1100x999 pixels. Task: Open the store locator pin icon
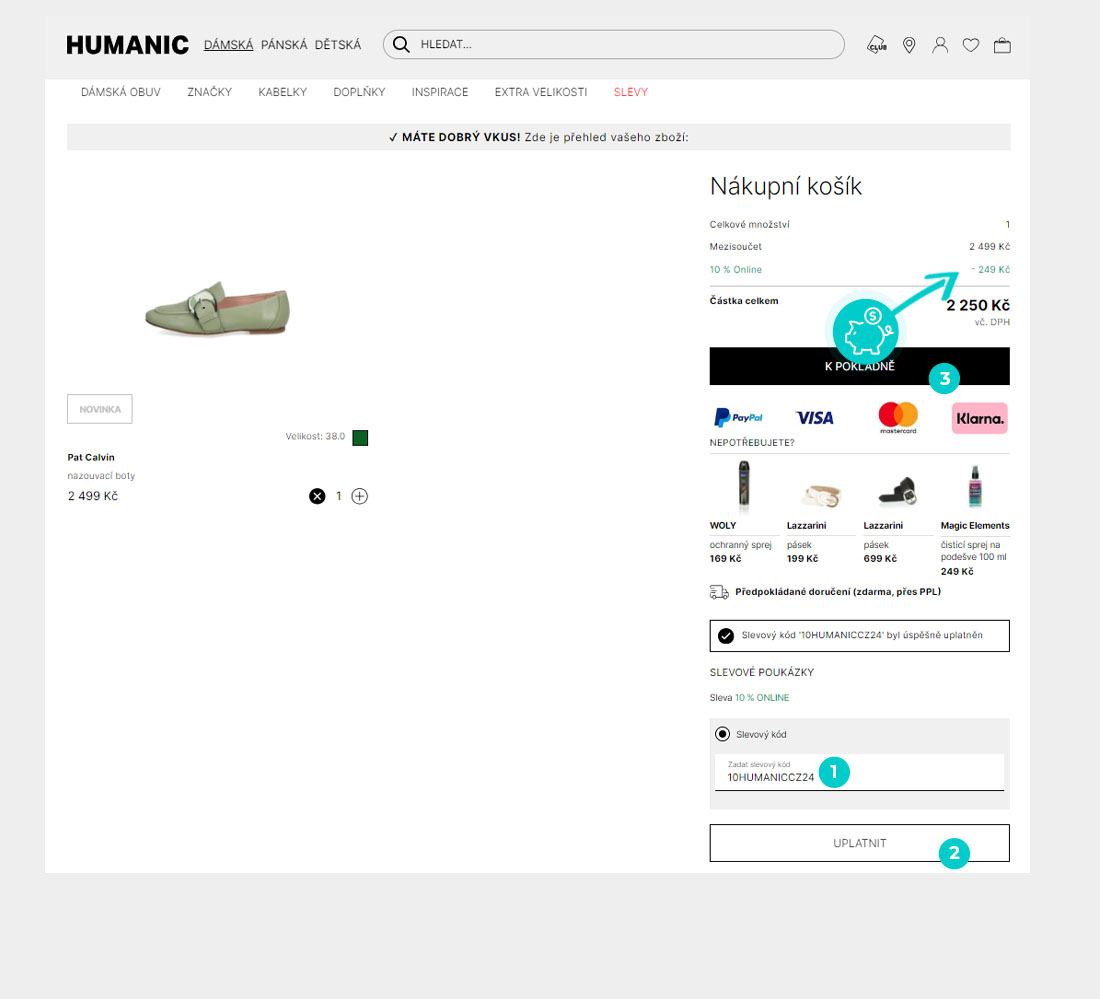909,45
